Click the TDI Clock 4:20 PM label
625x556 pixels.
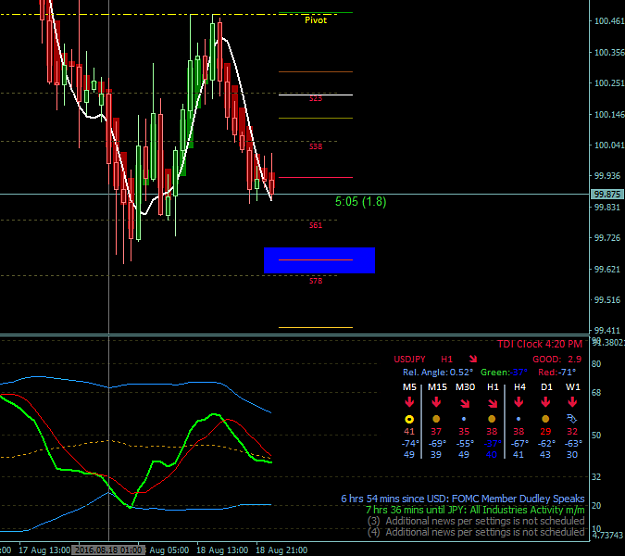540,344
